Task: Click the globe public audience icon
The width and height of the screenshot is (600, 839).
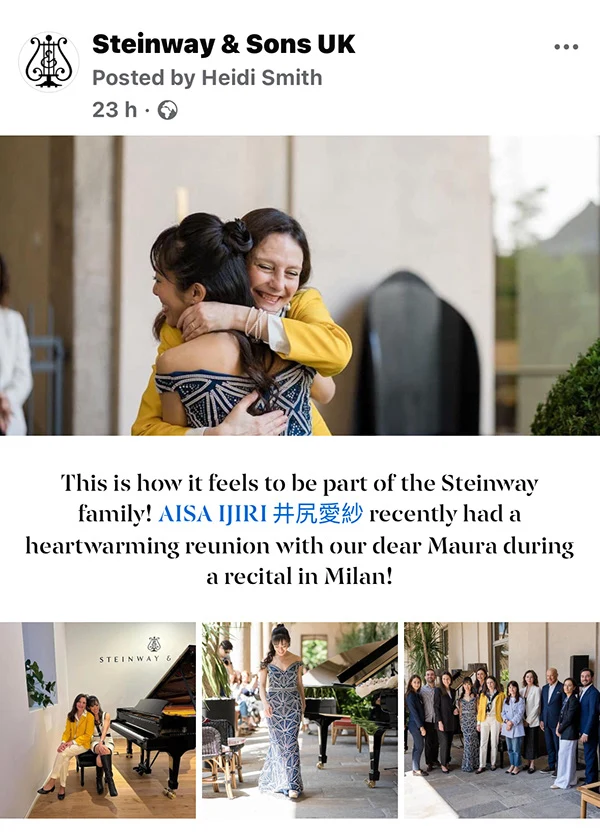Action: coord(168,110)
